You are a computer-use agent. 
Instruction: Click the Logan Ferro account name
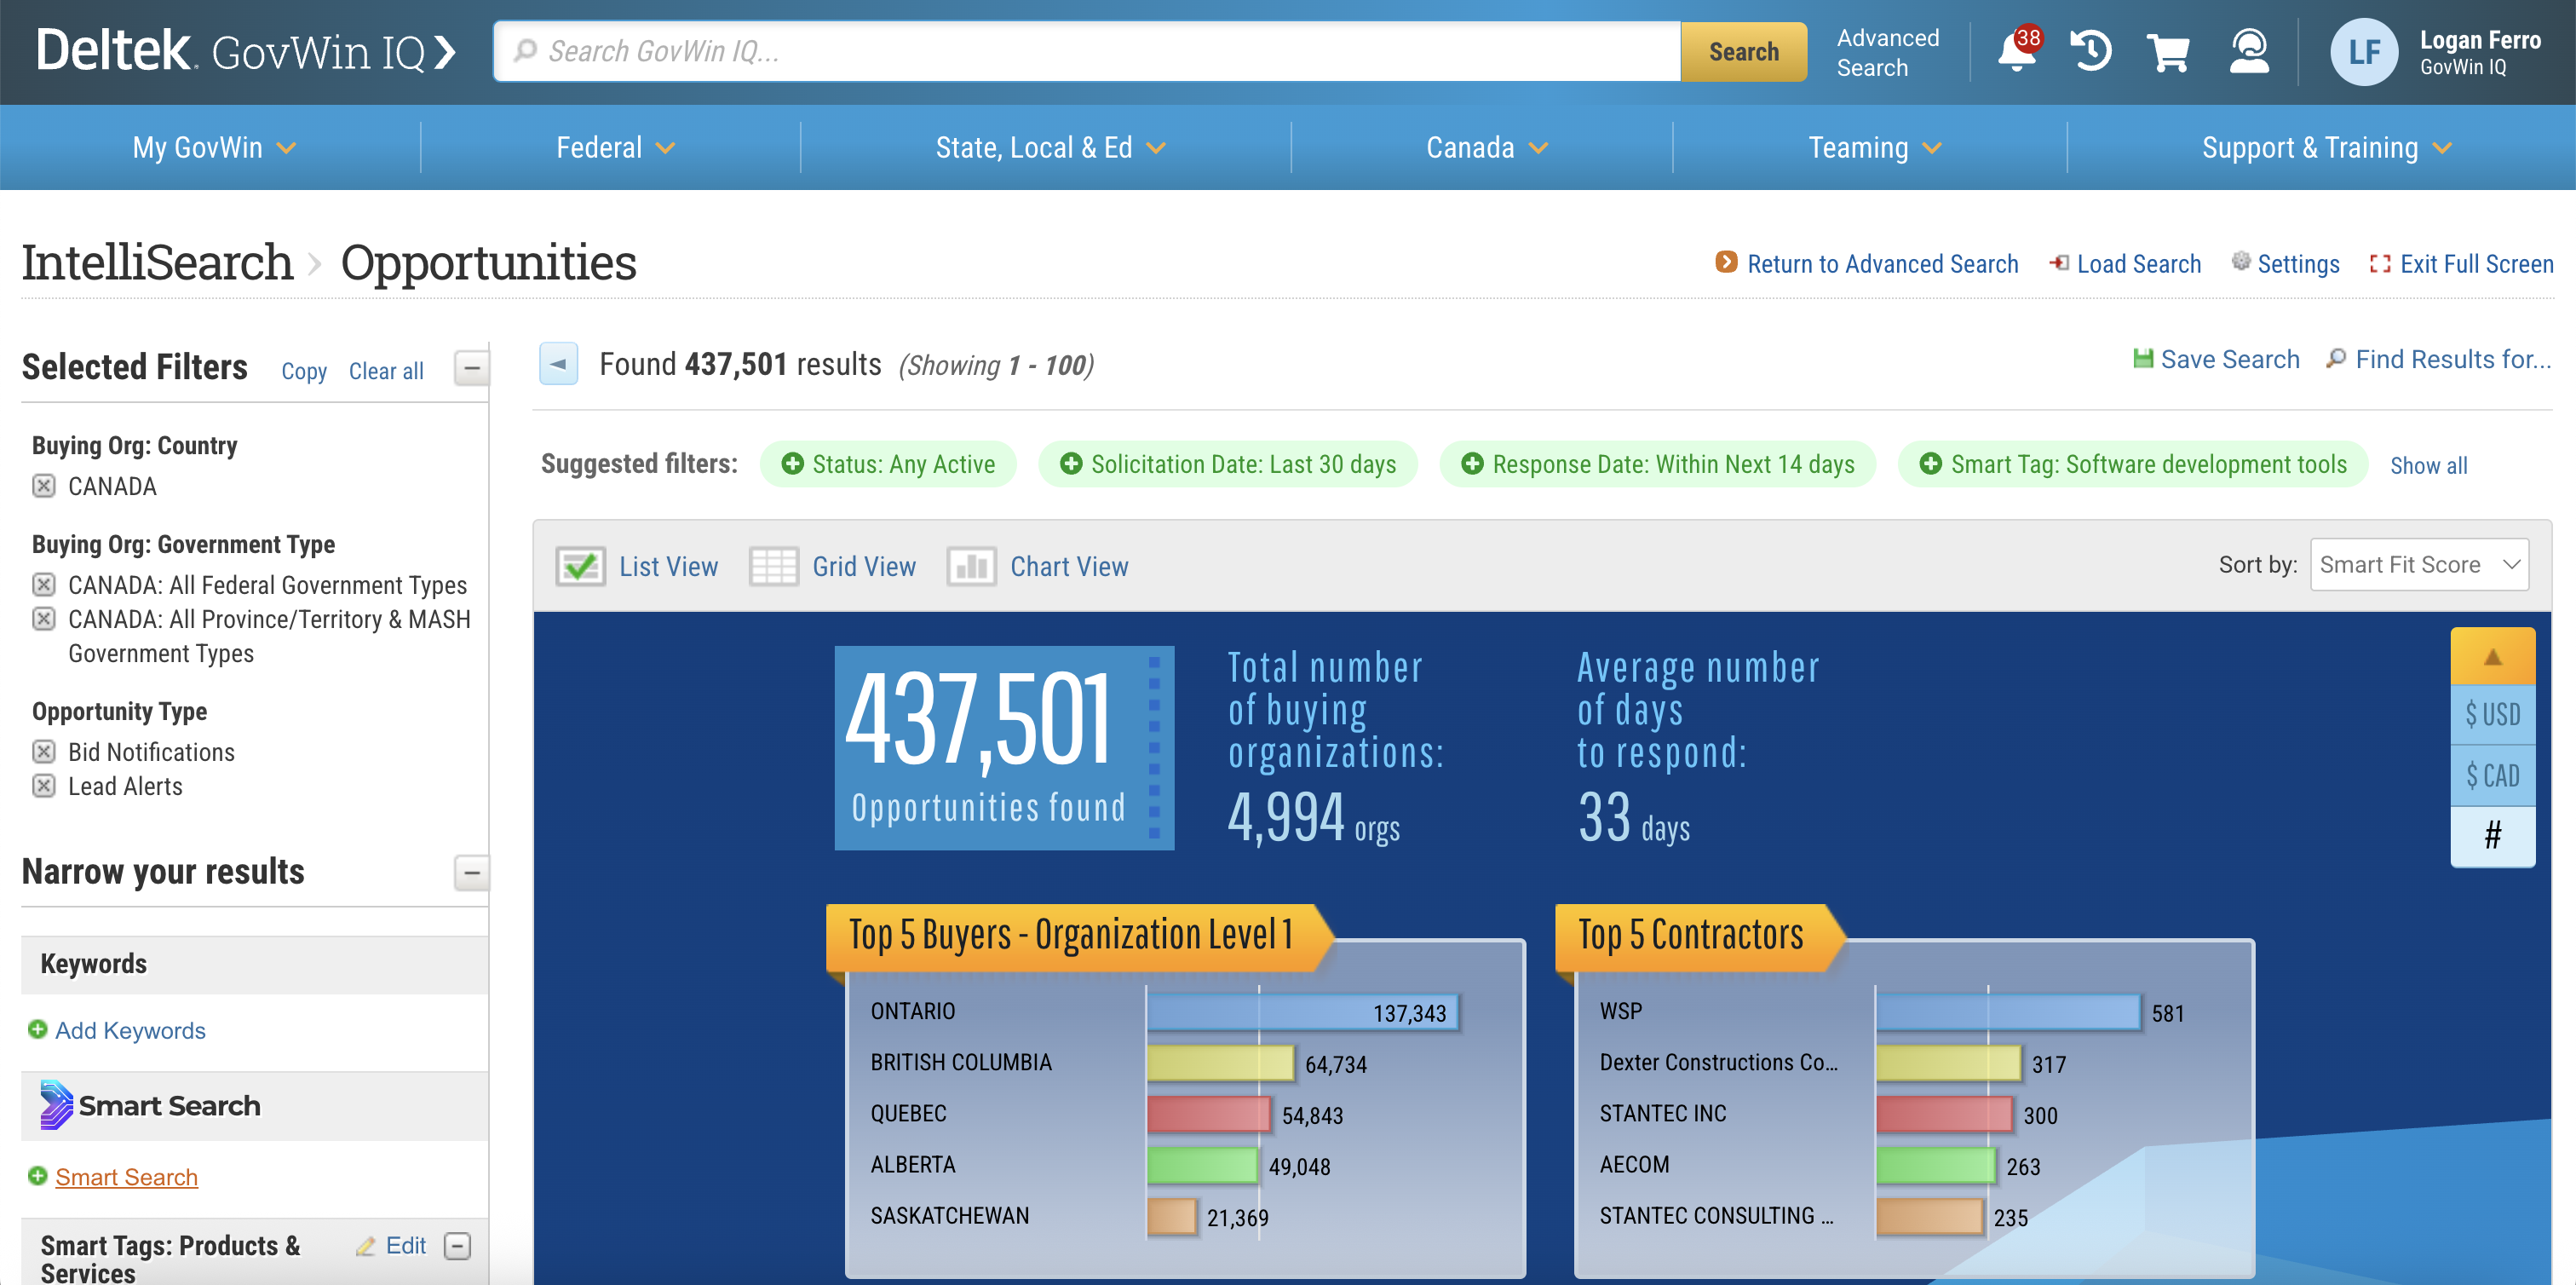pyautogui.click(x=2479, y=40)
